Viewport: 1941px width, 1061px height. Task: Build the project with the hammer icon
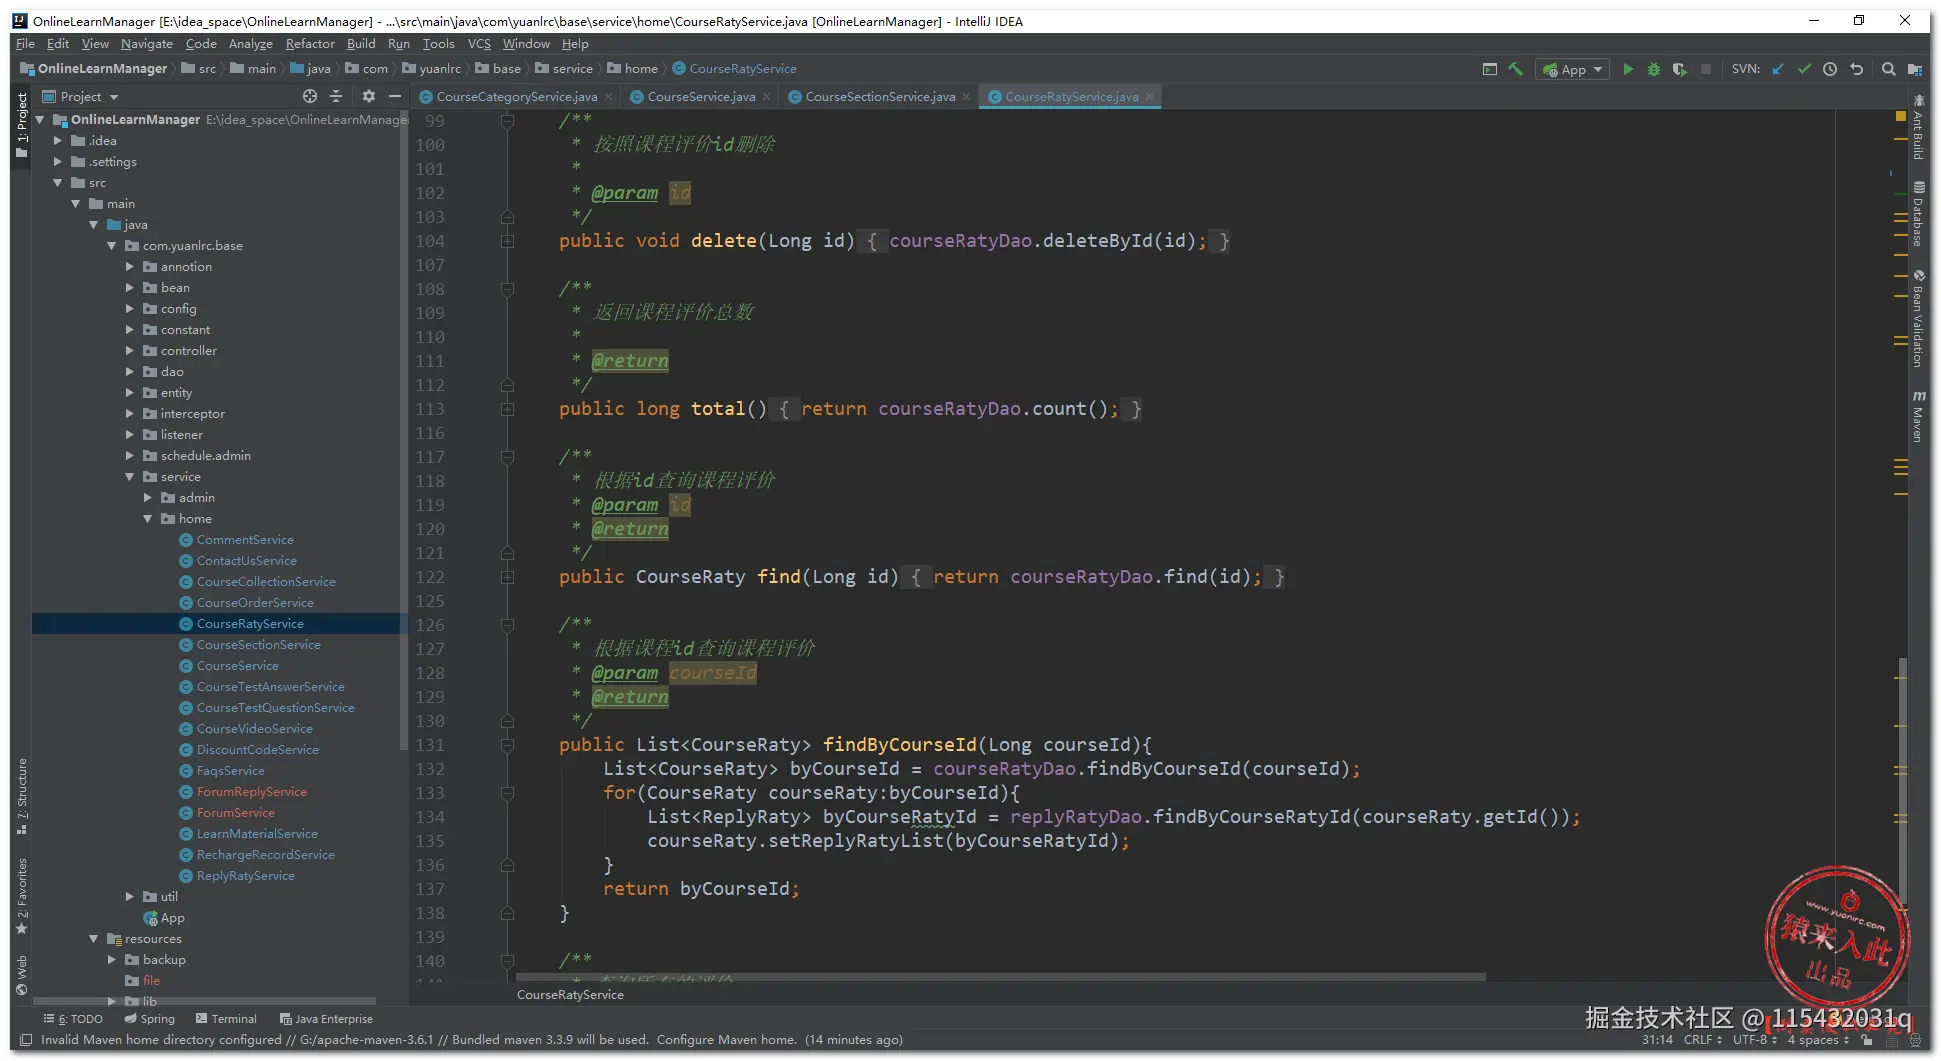coord(1516,69)
